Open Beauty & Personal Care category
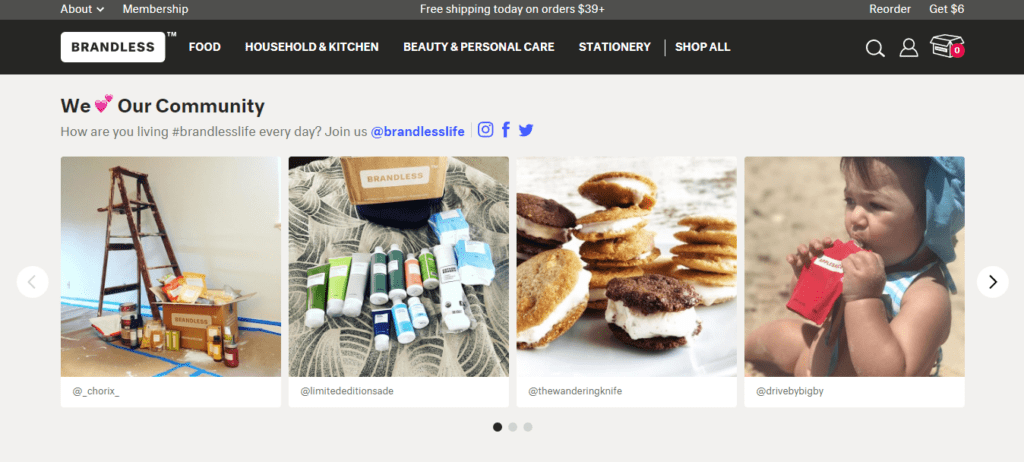Image resolution: width=1024 pixels, height=462 pixels. tap(479, 47)
